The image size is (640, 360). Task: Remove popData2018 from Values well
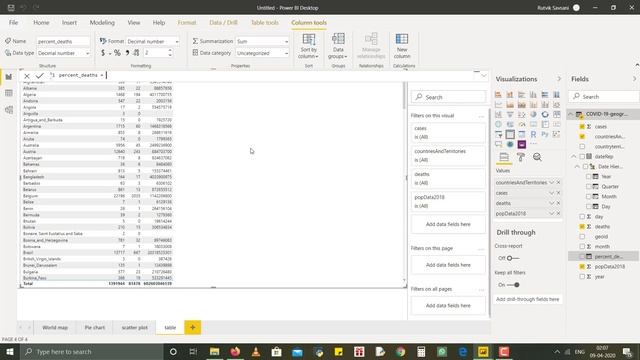[x=558, y=213]
